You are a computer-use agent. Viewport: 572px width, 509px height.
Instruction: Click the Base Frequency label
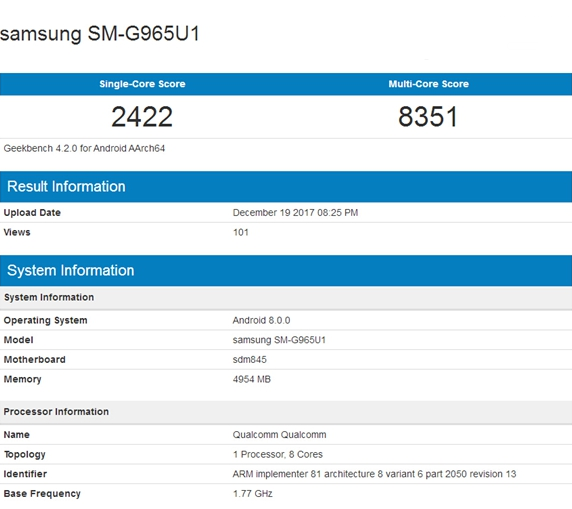coord(42,494)
